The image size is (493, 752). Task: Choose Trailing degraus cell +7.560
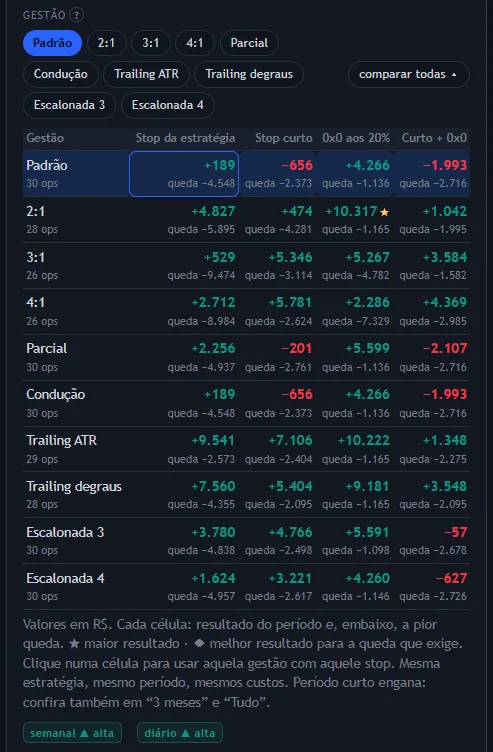pyautogui.click(x=184, y=495)
